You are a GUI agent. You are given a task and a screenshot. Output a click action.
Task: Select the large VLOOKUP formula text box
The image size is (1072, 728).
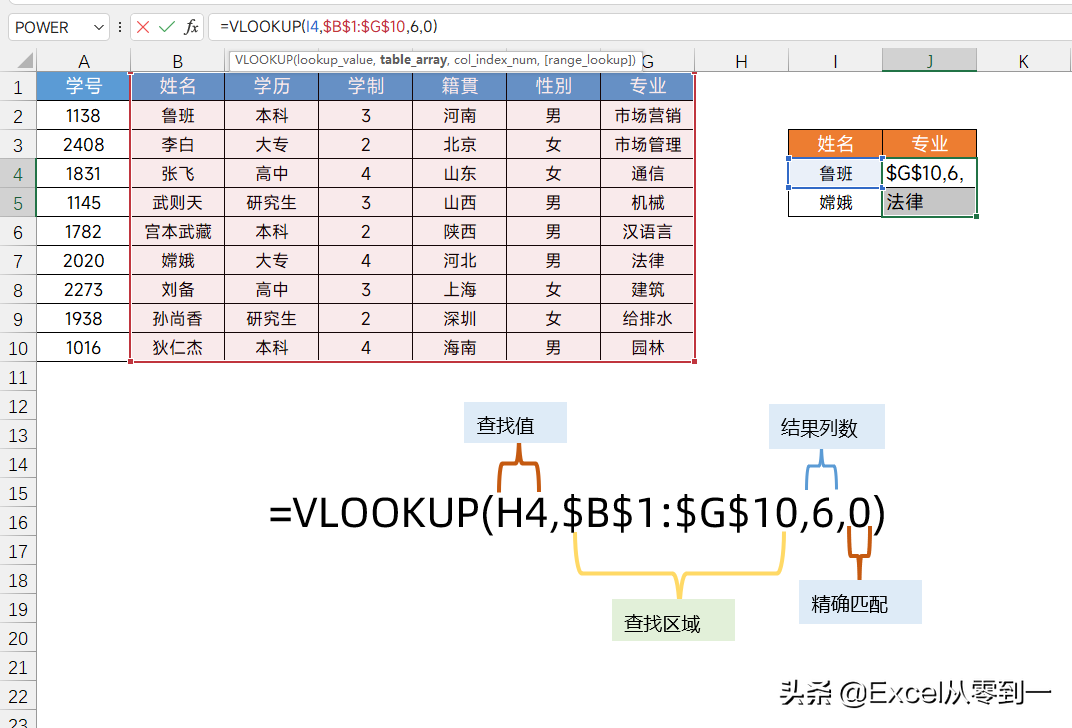577,513
